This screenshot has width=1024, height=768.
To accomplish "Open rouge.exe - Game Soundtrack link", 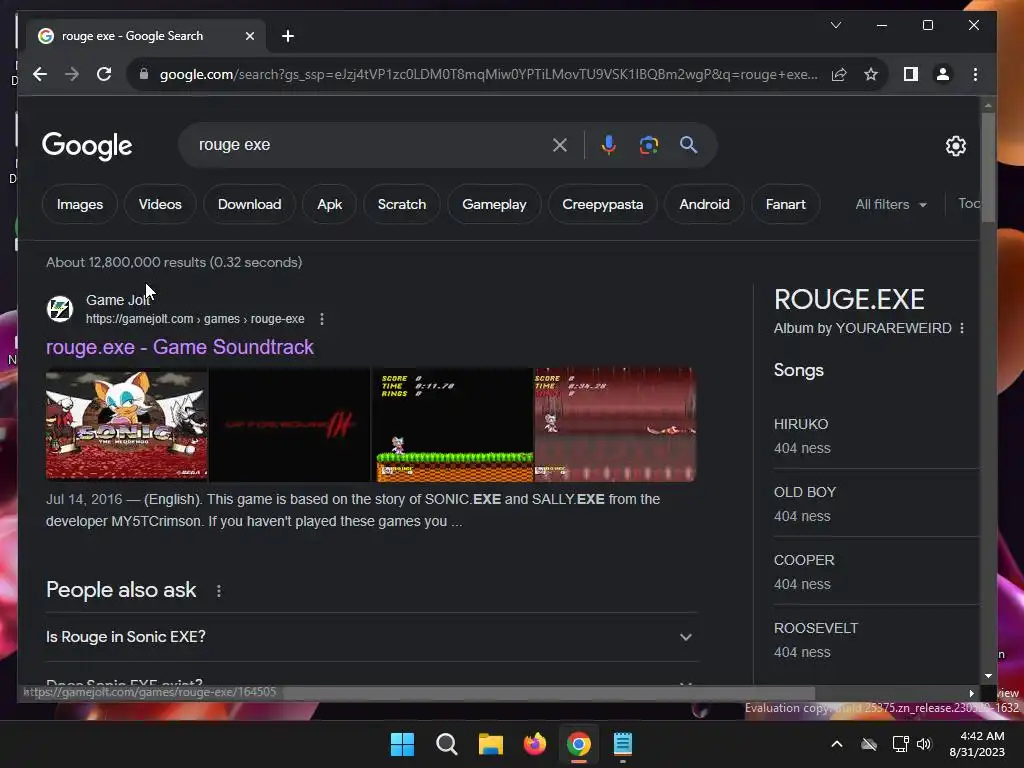I will [180, 347].
